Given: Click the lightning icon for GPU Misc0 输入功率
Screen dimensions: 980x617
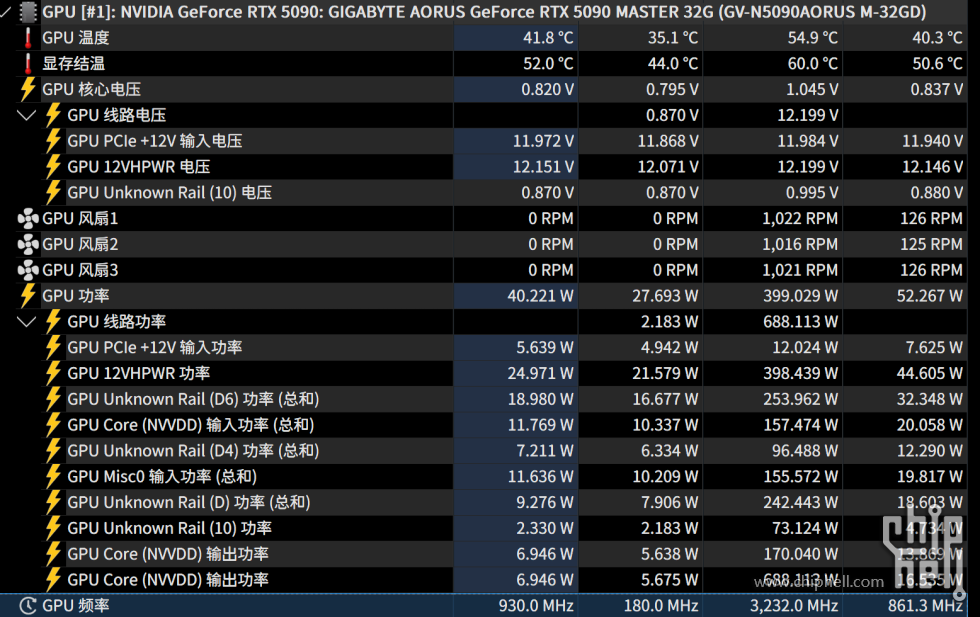Looking at the screenshot, I should [x=53, y=476].
